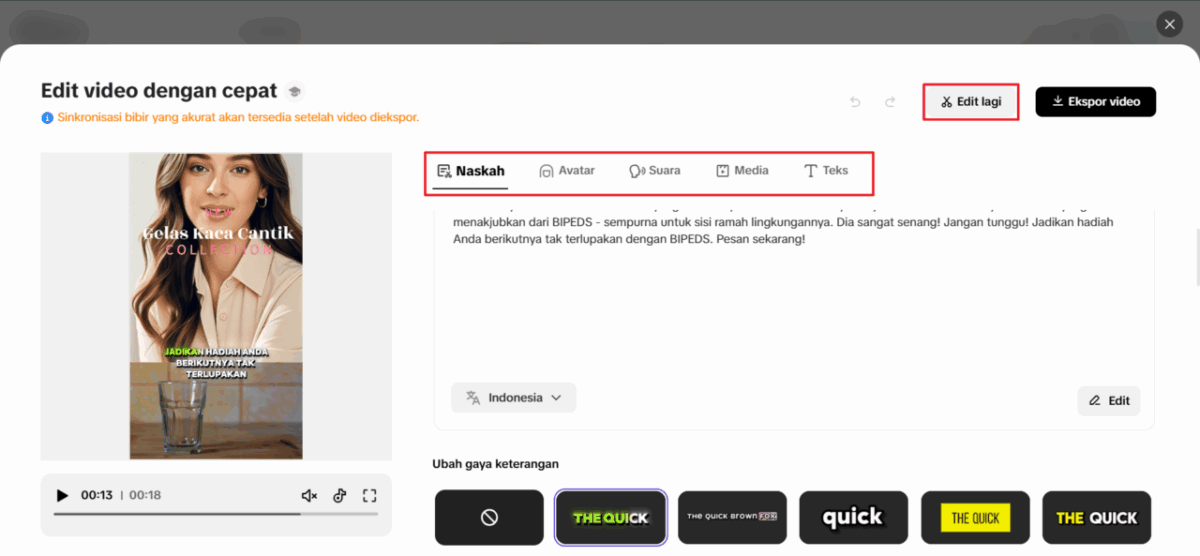Select the Media tab

742,171
